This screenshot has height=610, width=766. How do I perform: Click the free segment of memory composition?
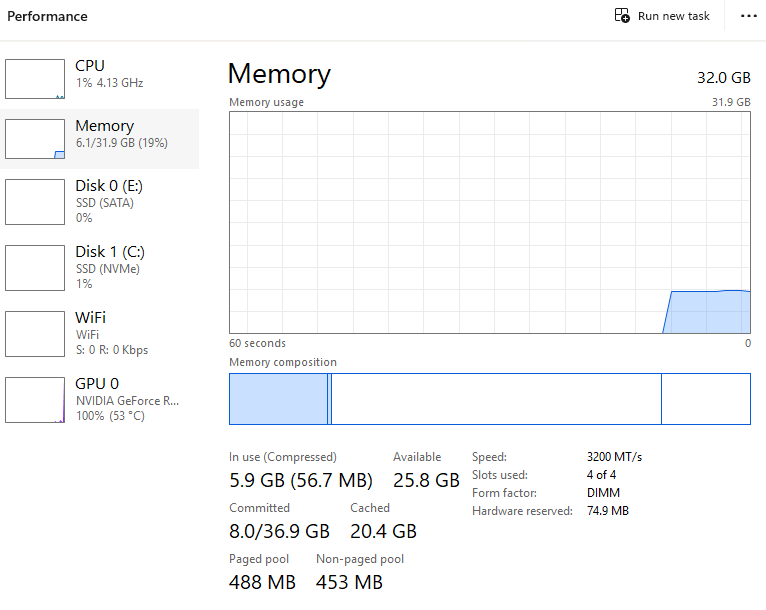coord(705,399)
